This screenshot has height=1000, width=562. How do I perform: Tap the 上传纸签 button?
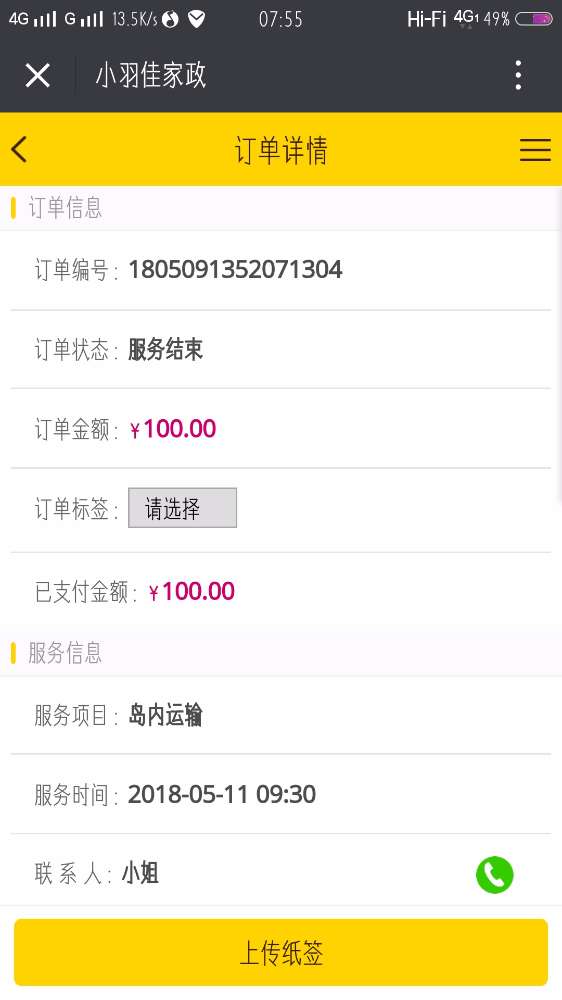point(281,953)
